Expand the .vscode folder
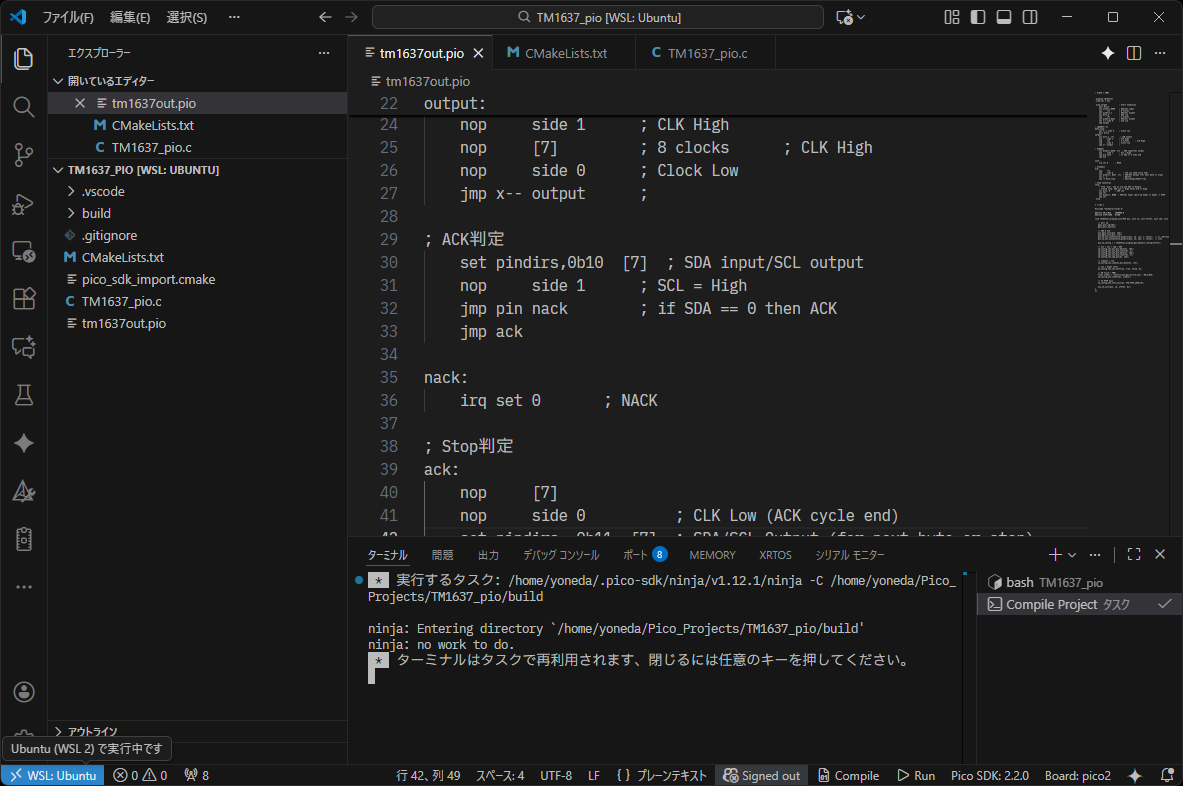The height and width of the screenshot is (786, 1183). [103, 191]
